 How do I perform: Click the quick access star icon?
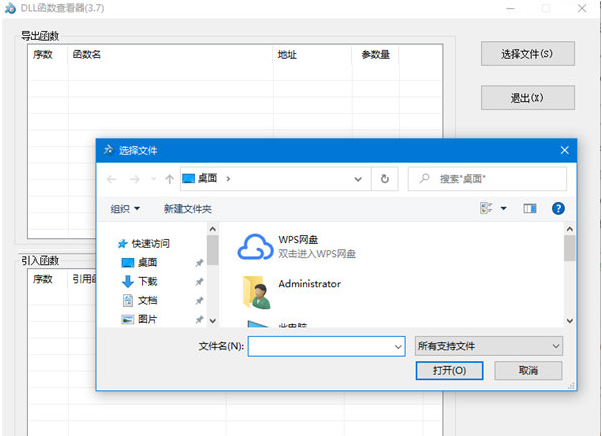(x=122, y=244)
